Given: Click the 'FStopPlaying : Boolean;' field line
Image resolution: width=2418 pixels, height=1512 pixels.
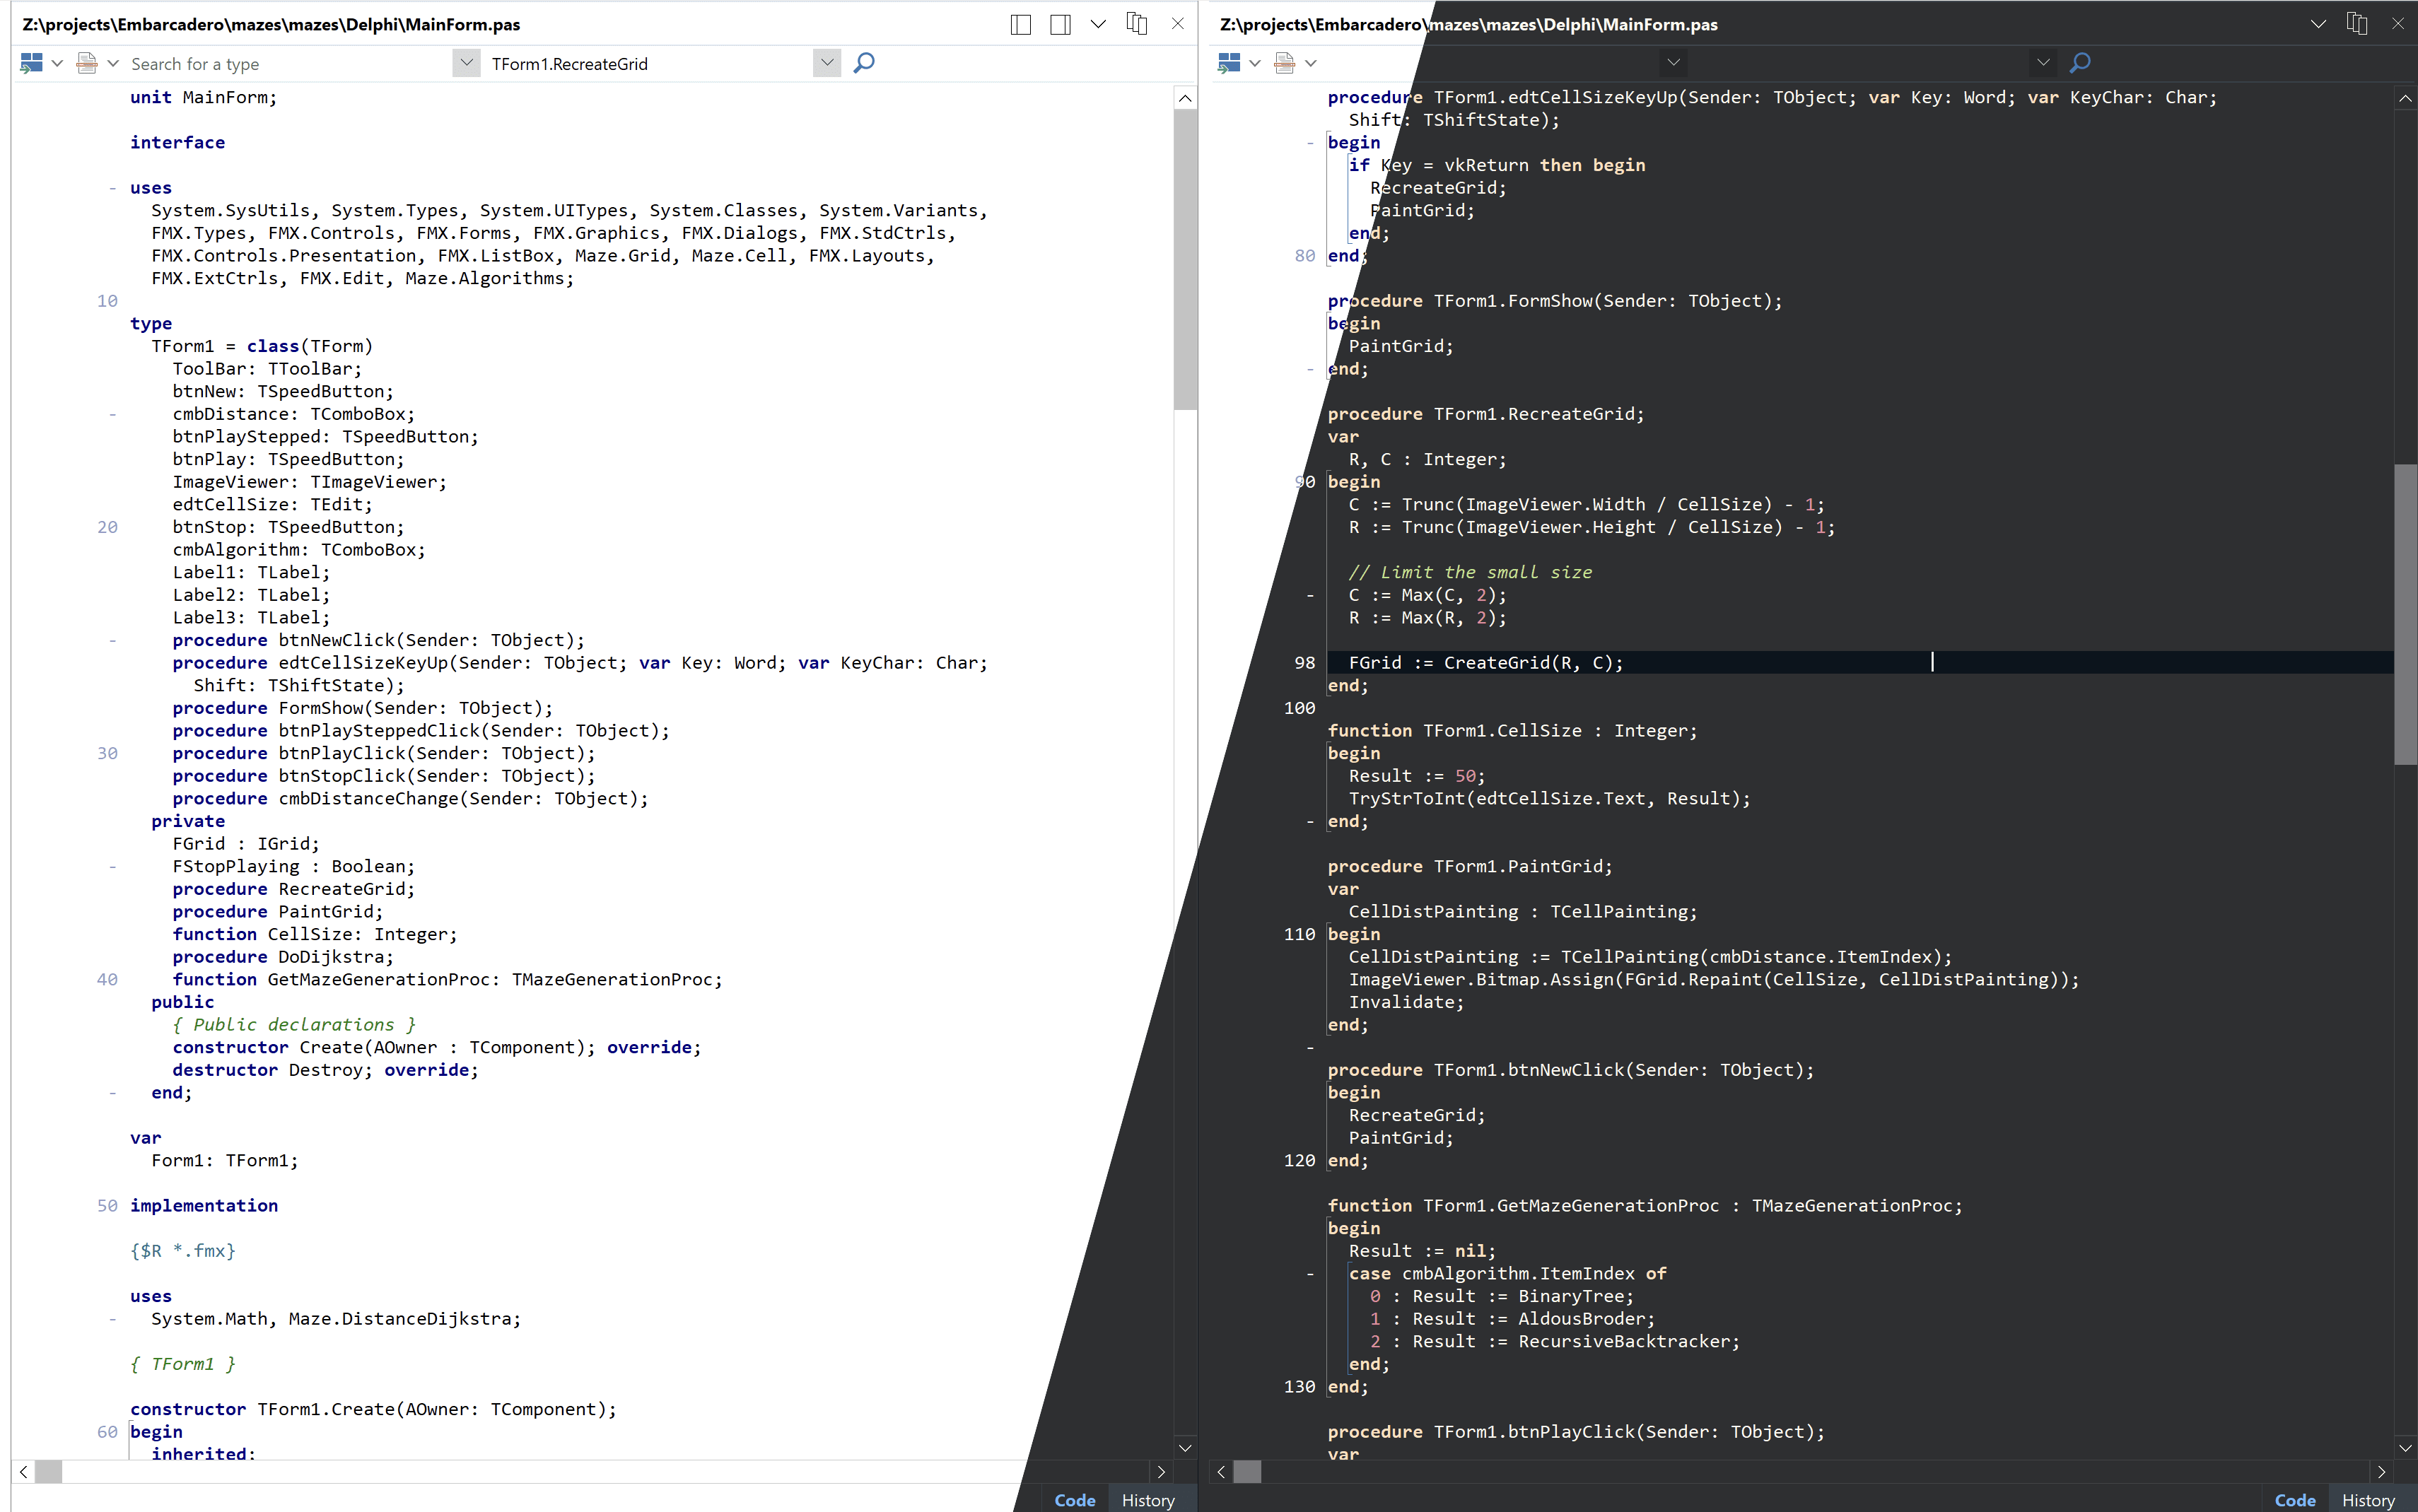Looking at the screenshot, I should click(x=293, y=866).
